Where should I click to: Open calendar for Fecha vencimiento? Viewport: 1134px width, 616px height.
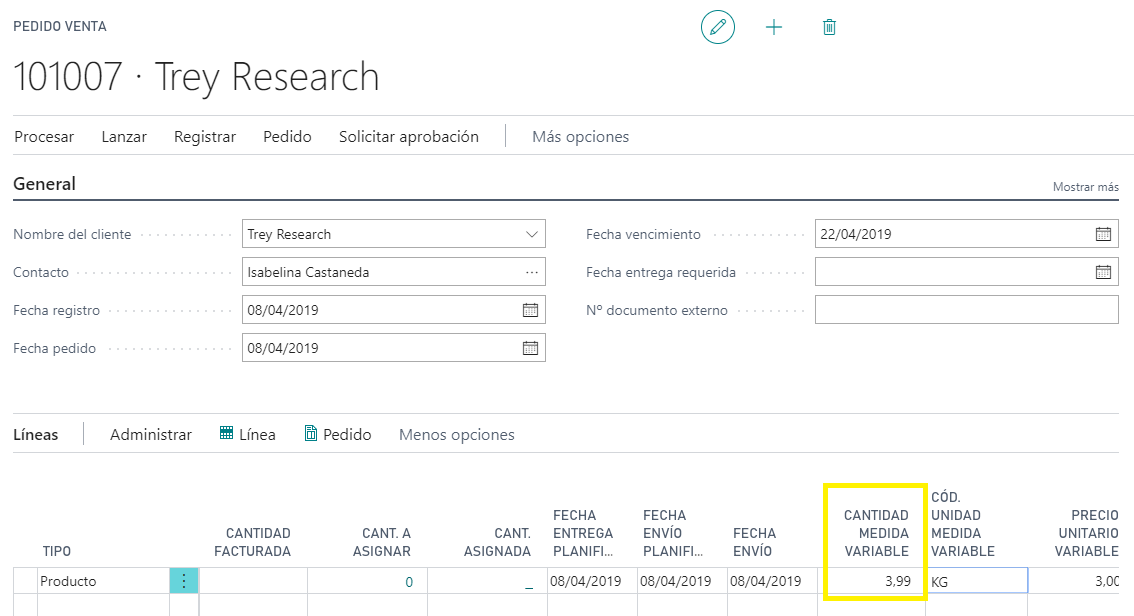1103,234
